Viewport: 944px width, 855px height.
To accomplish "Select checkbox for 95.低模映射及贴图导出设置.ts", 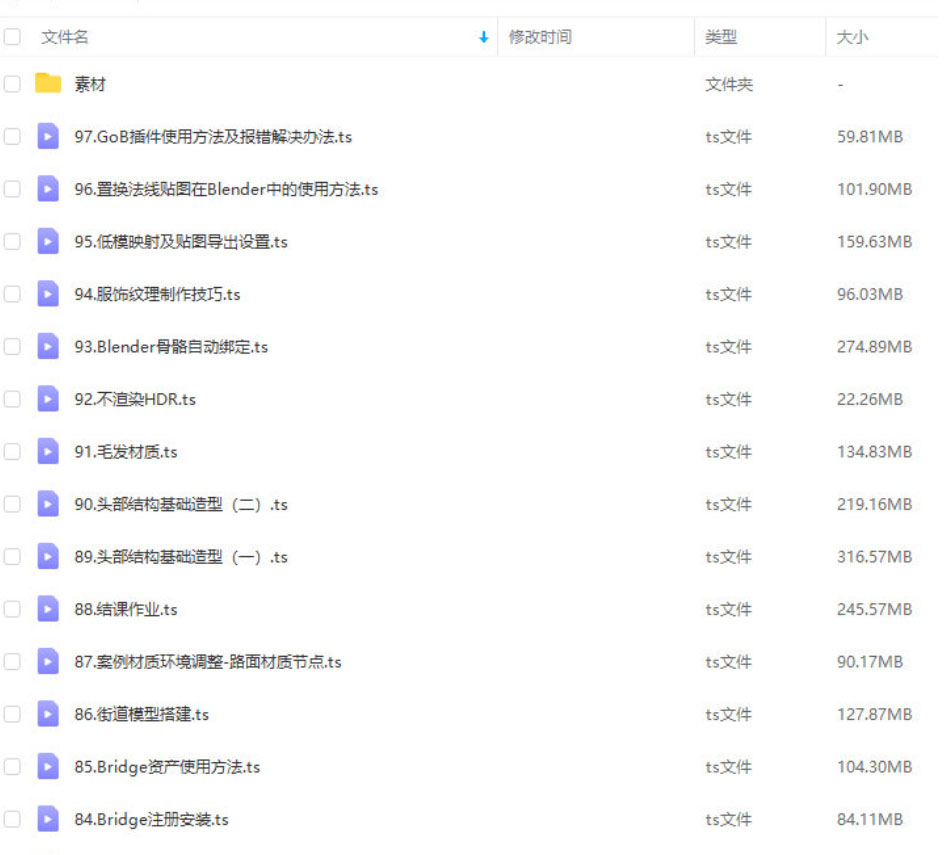I will click(x=12, y=241).
